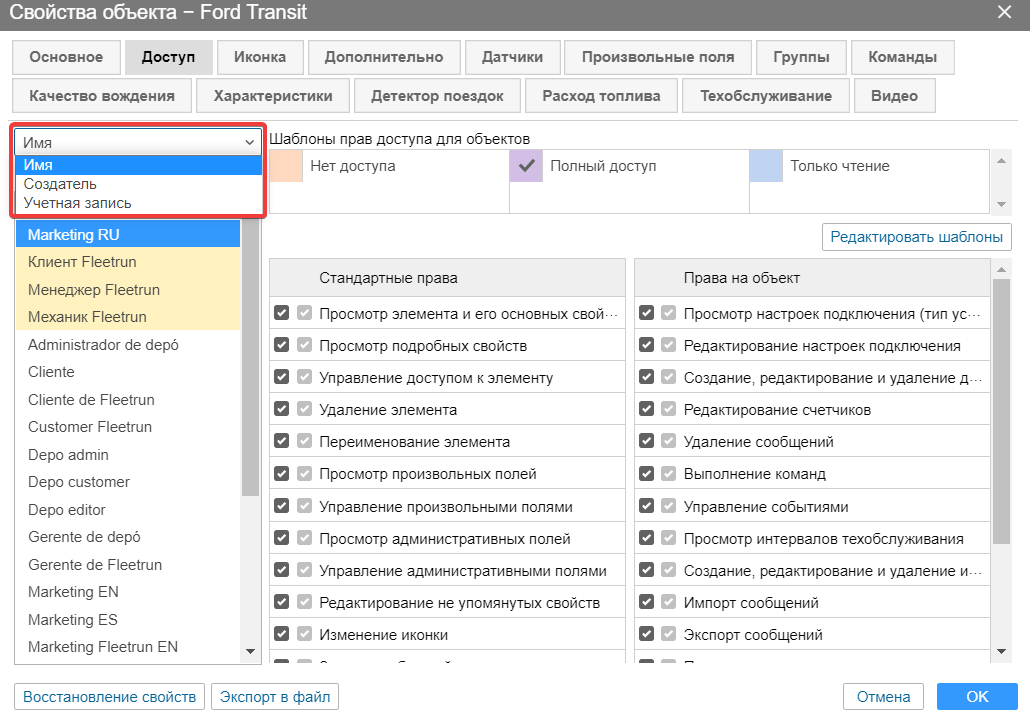Choose 'Создатель' from the dropdown list

pos(61,184)
